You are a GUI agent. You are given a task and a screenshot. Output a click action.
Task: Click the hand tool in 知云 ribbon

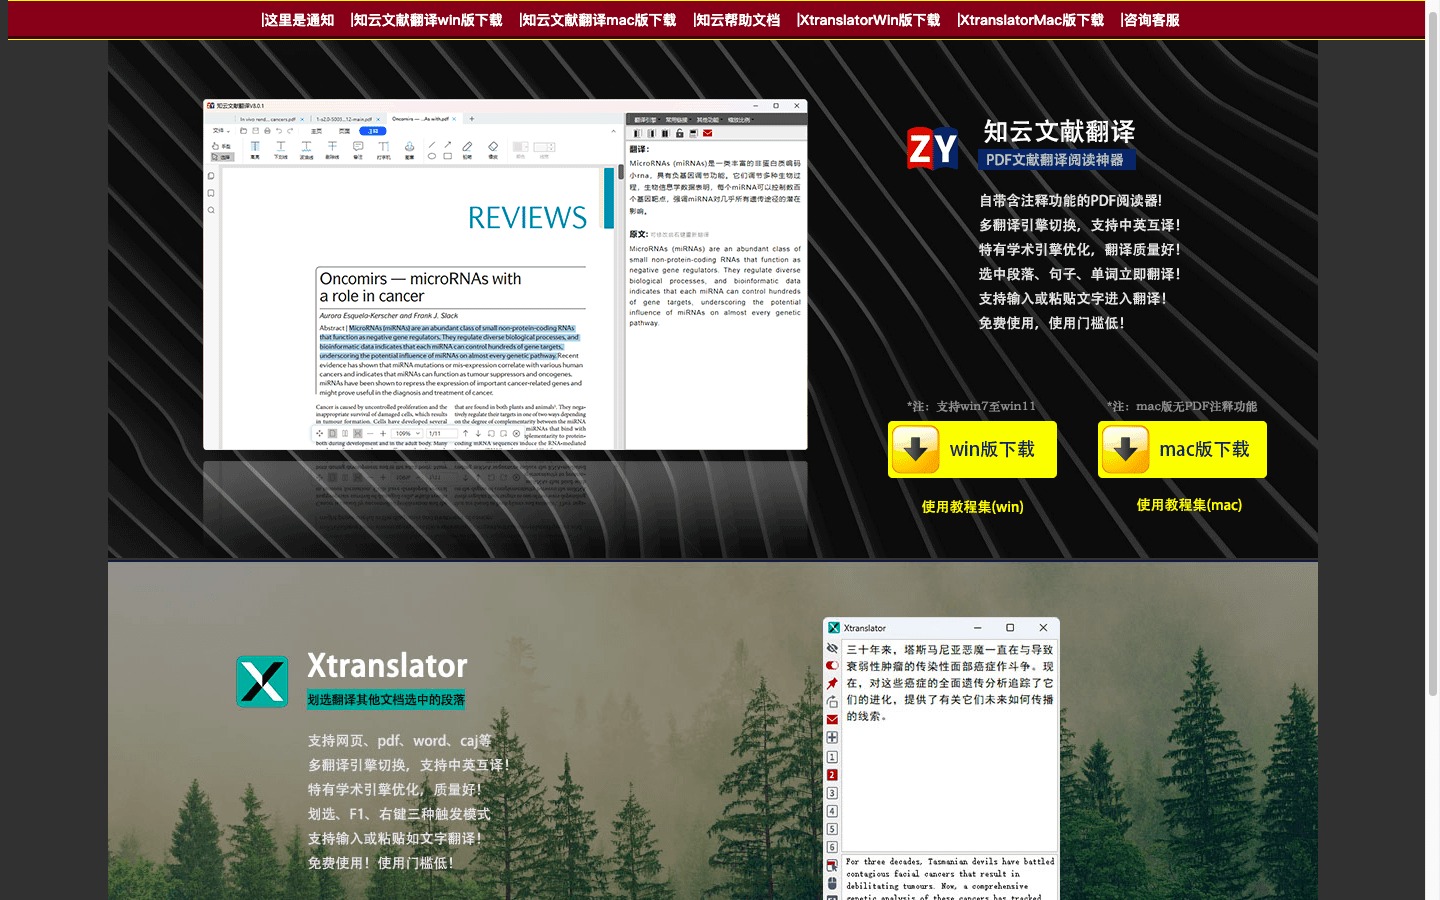[x=222, y=146]
